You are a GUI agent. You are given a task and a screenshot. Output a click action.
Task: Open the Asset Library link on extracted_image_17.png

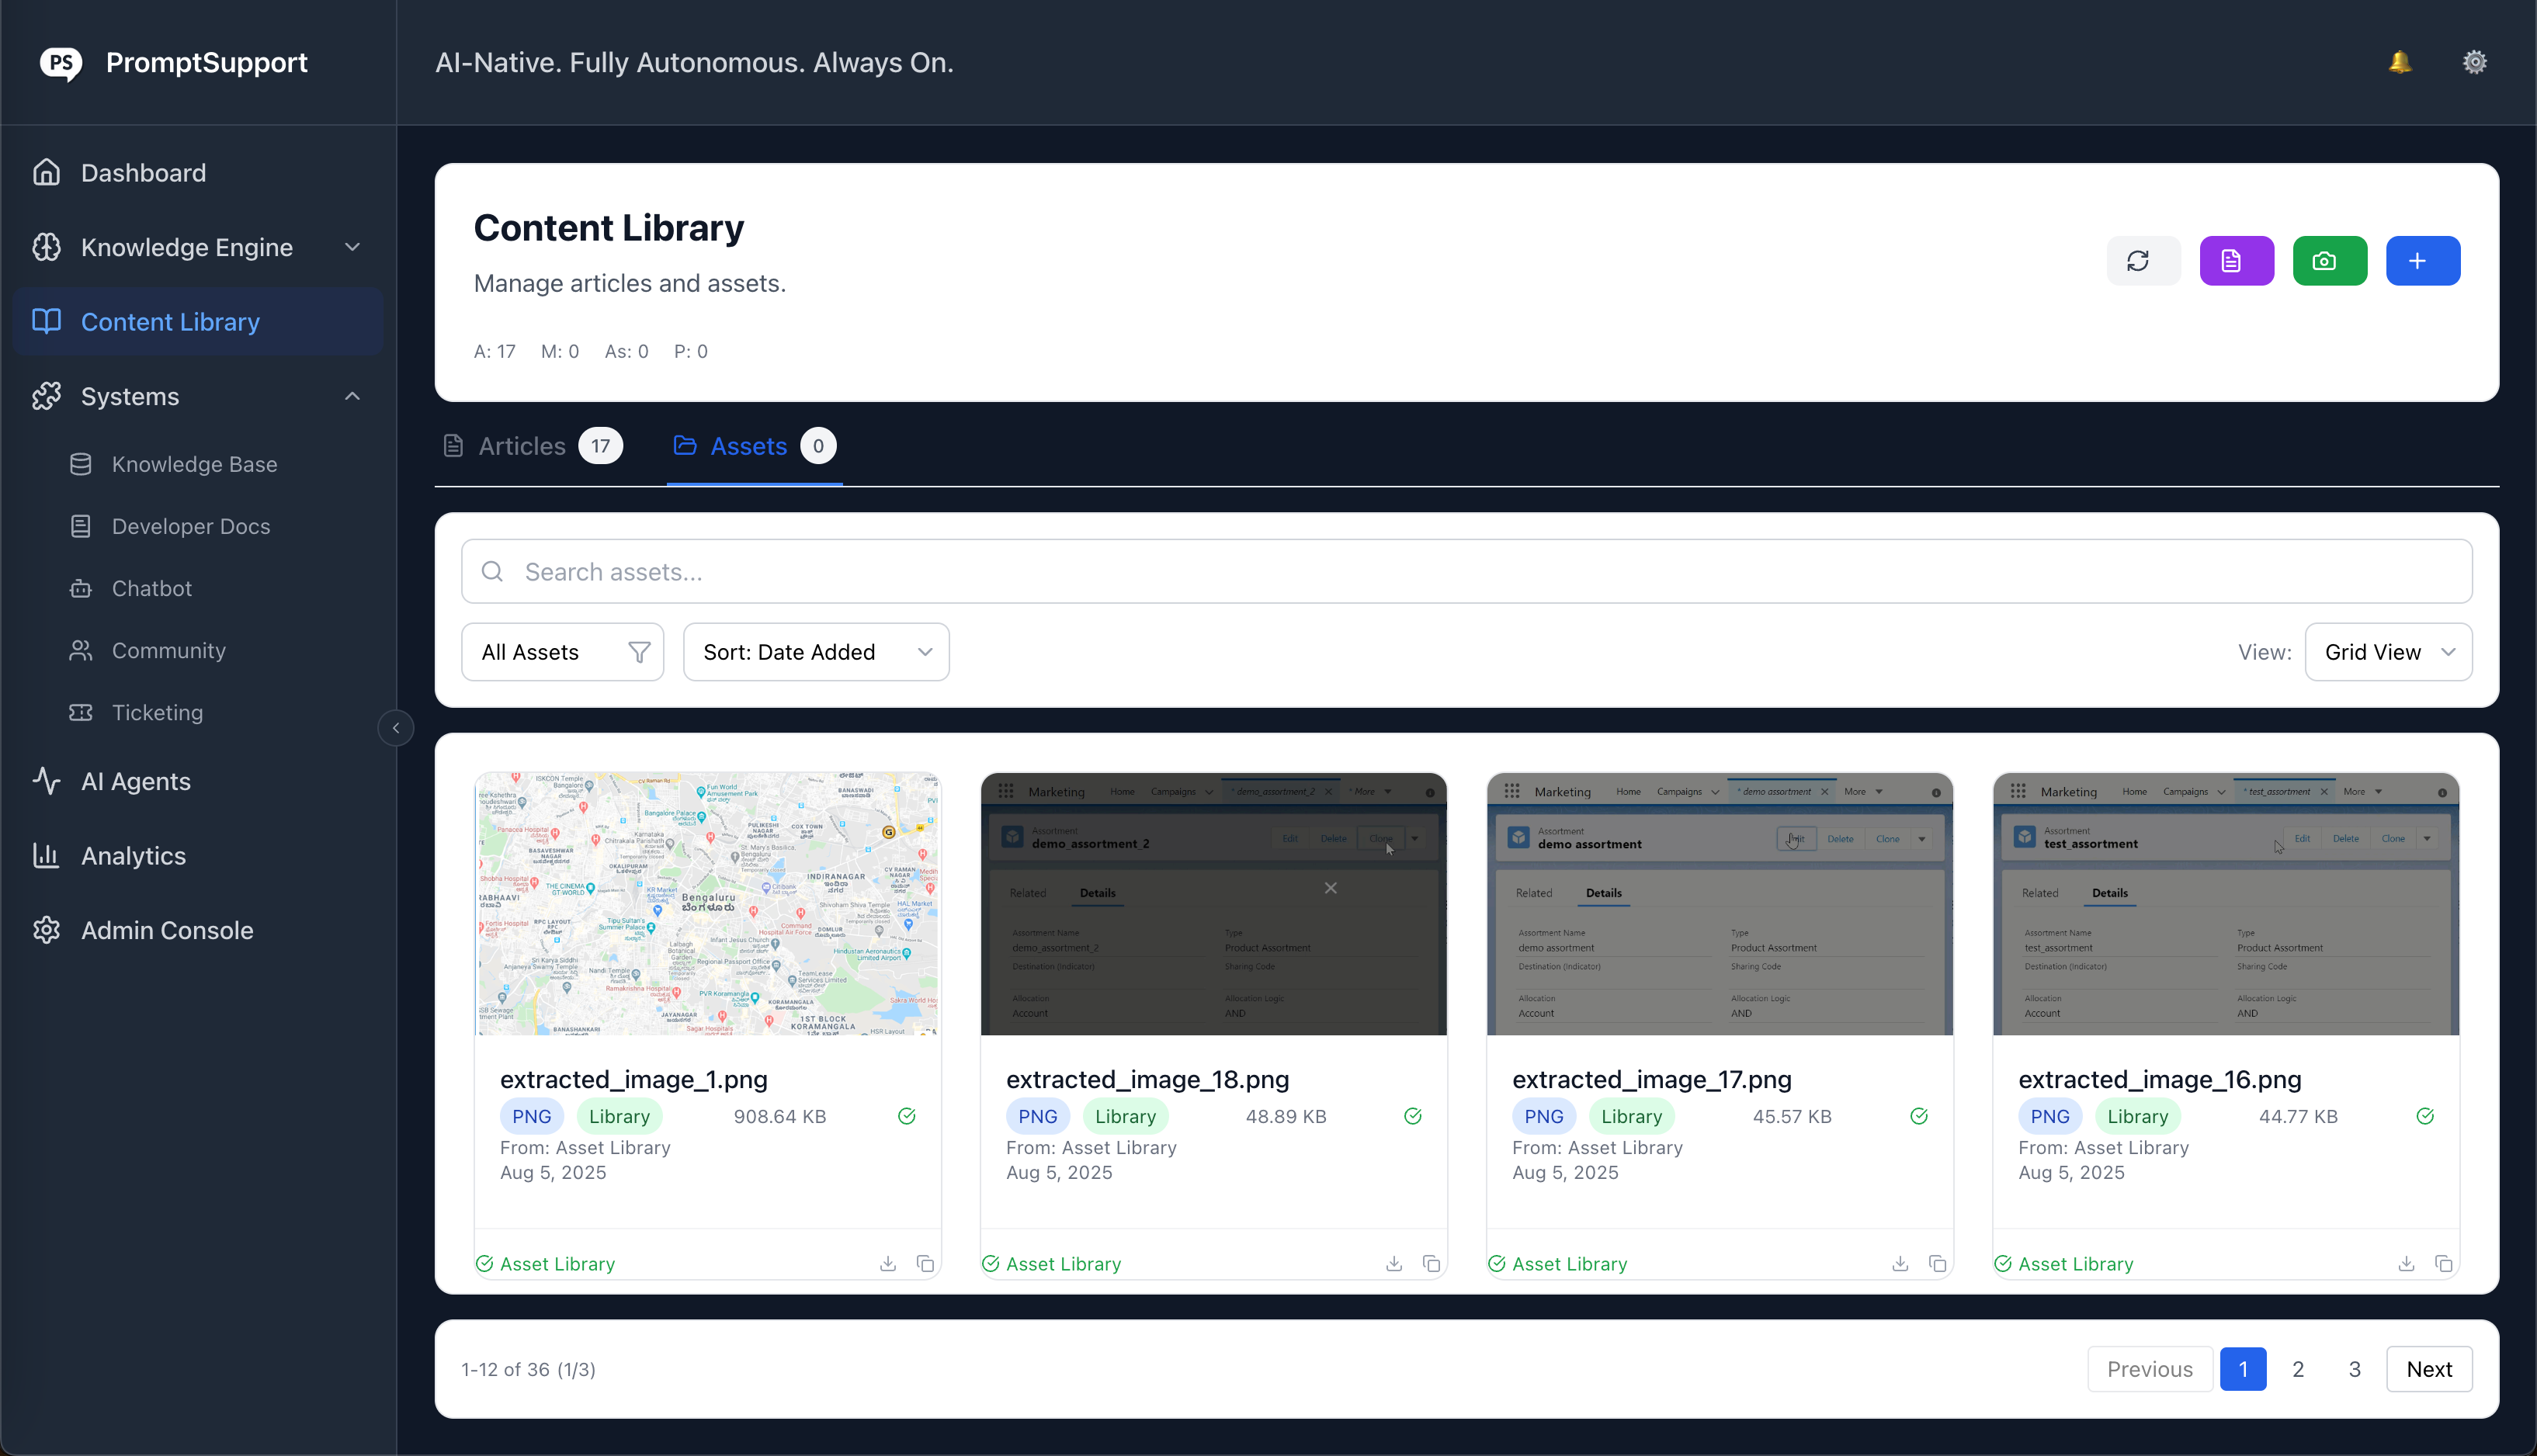pos(1570,1263)
